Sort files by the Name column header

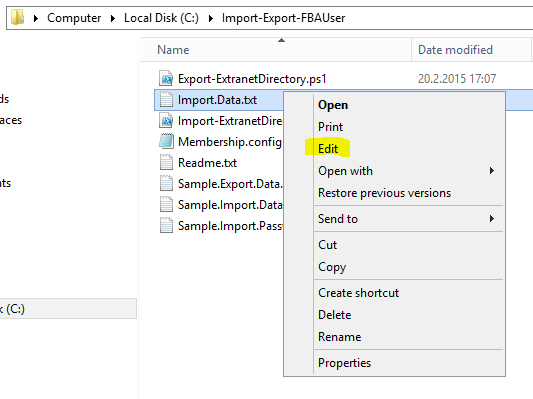click(x=276, y=50)
